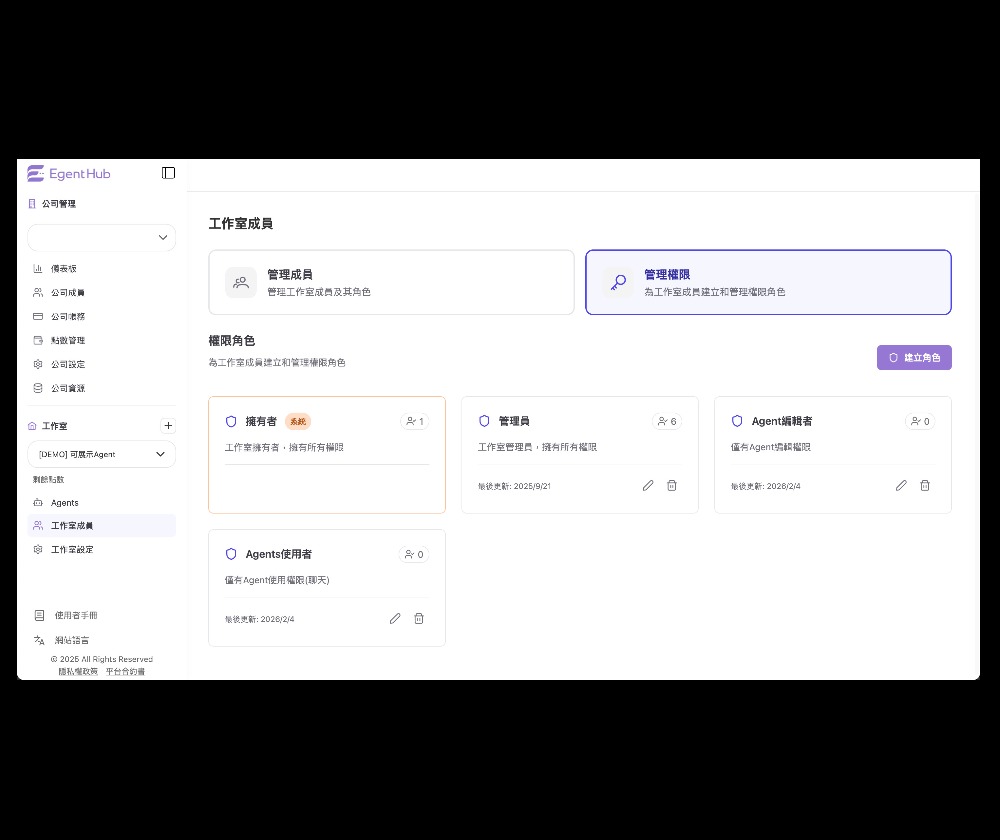Open the [DEMO] 可展示Agent workspace dropdown

pyautogui.click(x=101, y=453)
